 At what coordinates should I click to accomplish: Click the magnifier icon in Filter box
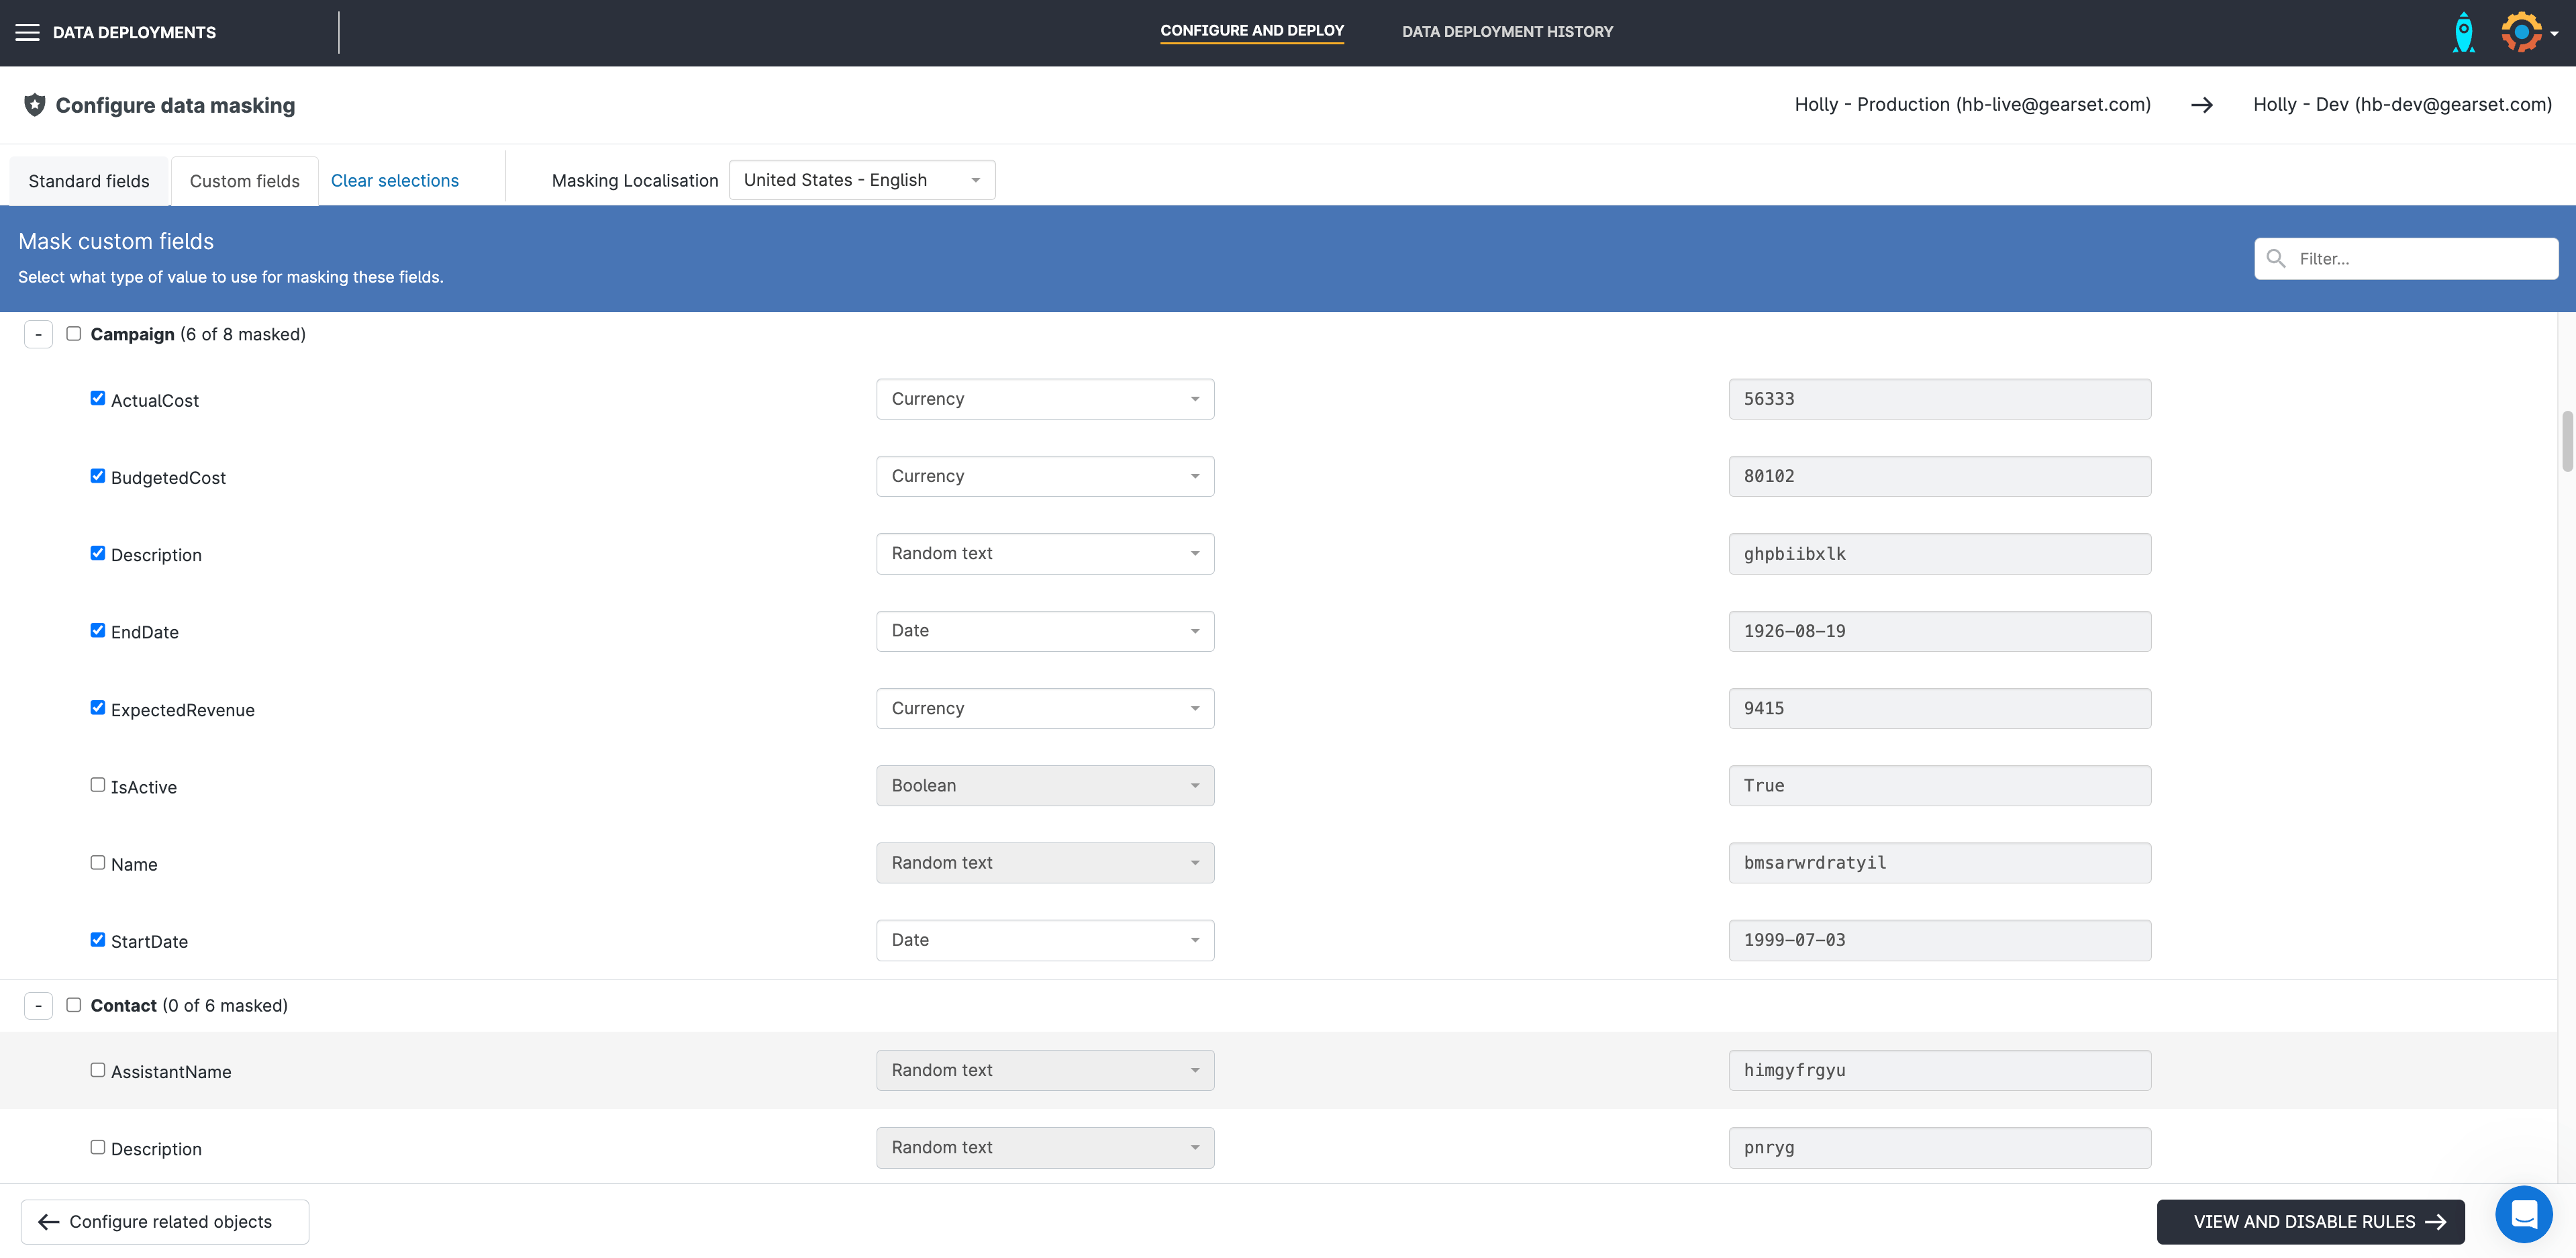[x=2276, y=259]
